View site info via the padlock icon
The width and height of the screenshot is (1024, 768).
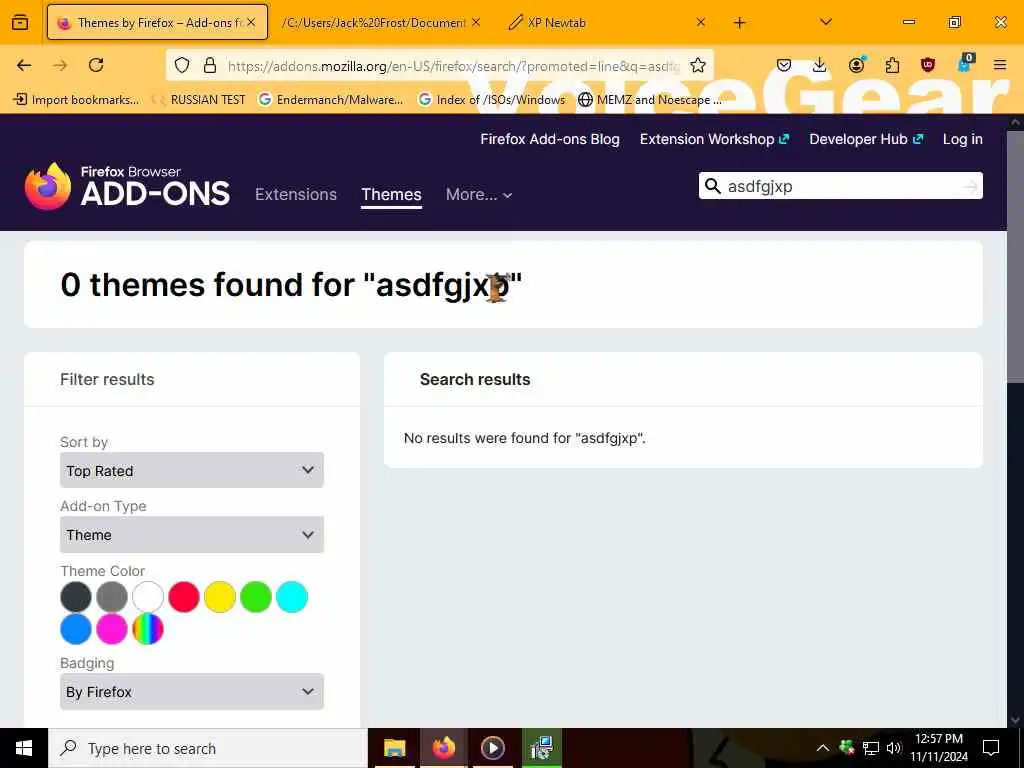click(210, 65)
